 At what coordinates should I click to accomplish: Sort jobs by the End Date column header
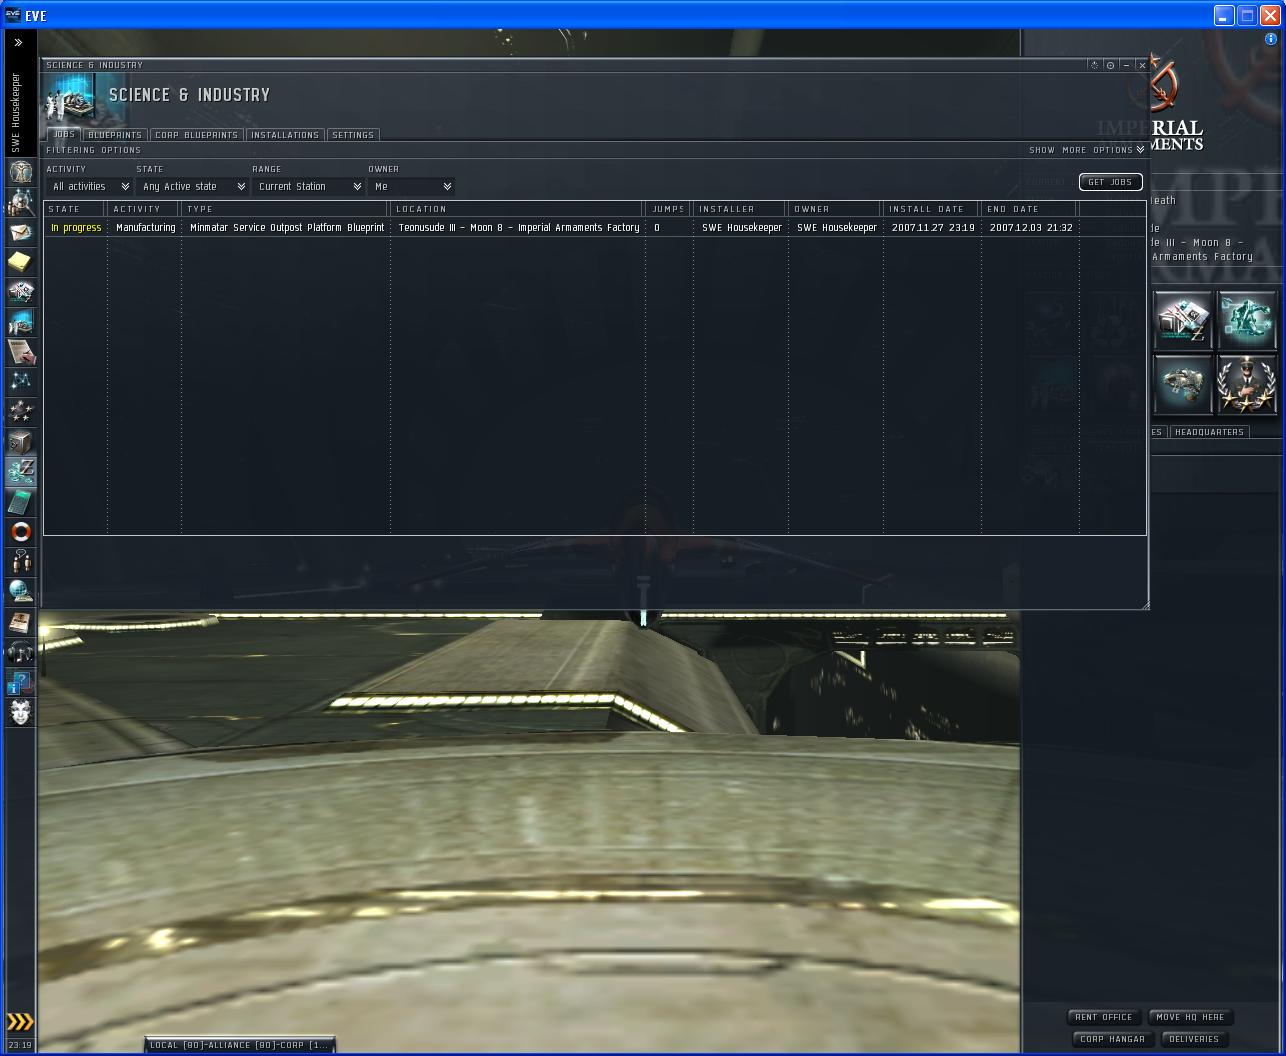(1029, 209)
